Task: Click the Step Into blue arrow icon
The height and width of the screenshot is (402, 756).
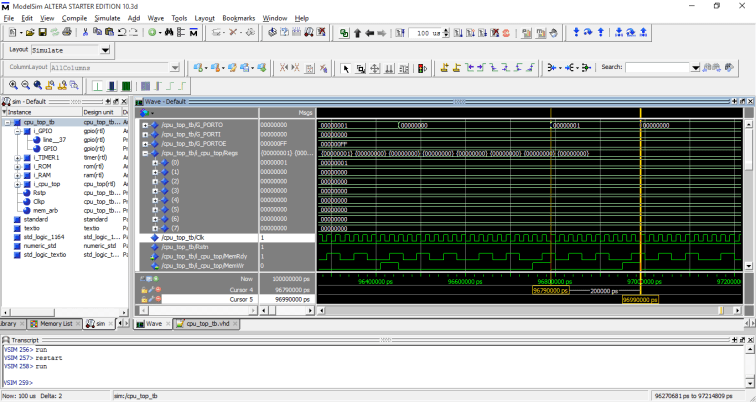Action: [x=576, y=32]
